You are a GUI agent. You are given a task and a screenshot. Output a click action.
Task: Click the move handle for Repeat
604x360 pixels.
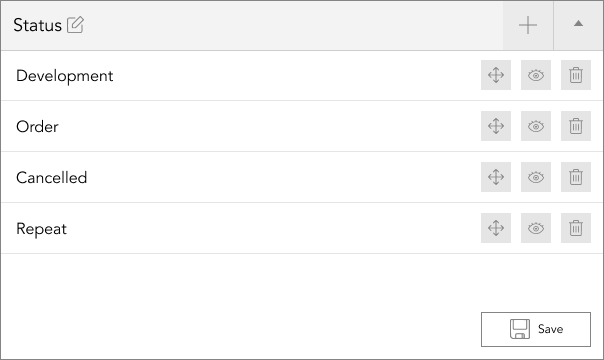(x=496, y=228)
